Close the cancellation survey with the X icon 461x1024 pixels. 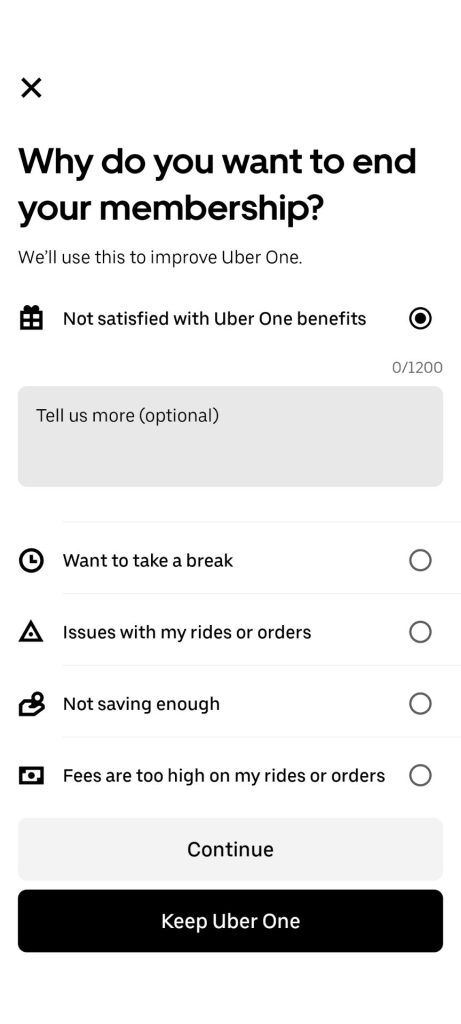click(x=31, y=87)
